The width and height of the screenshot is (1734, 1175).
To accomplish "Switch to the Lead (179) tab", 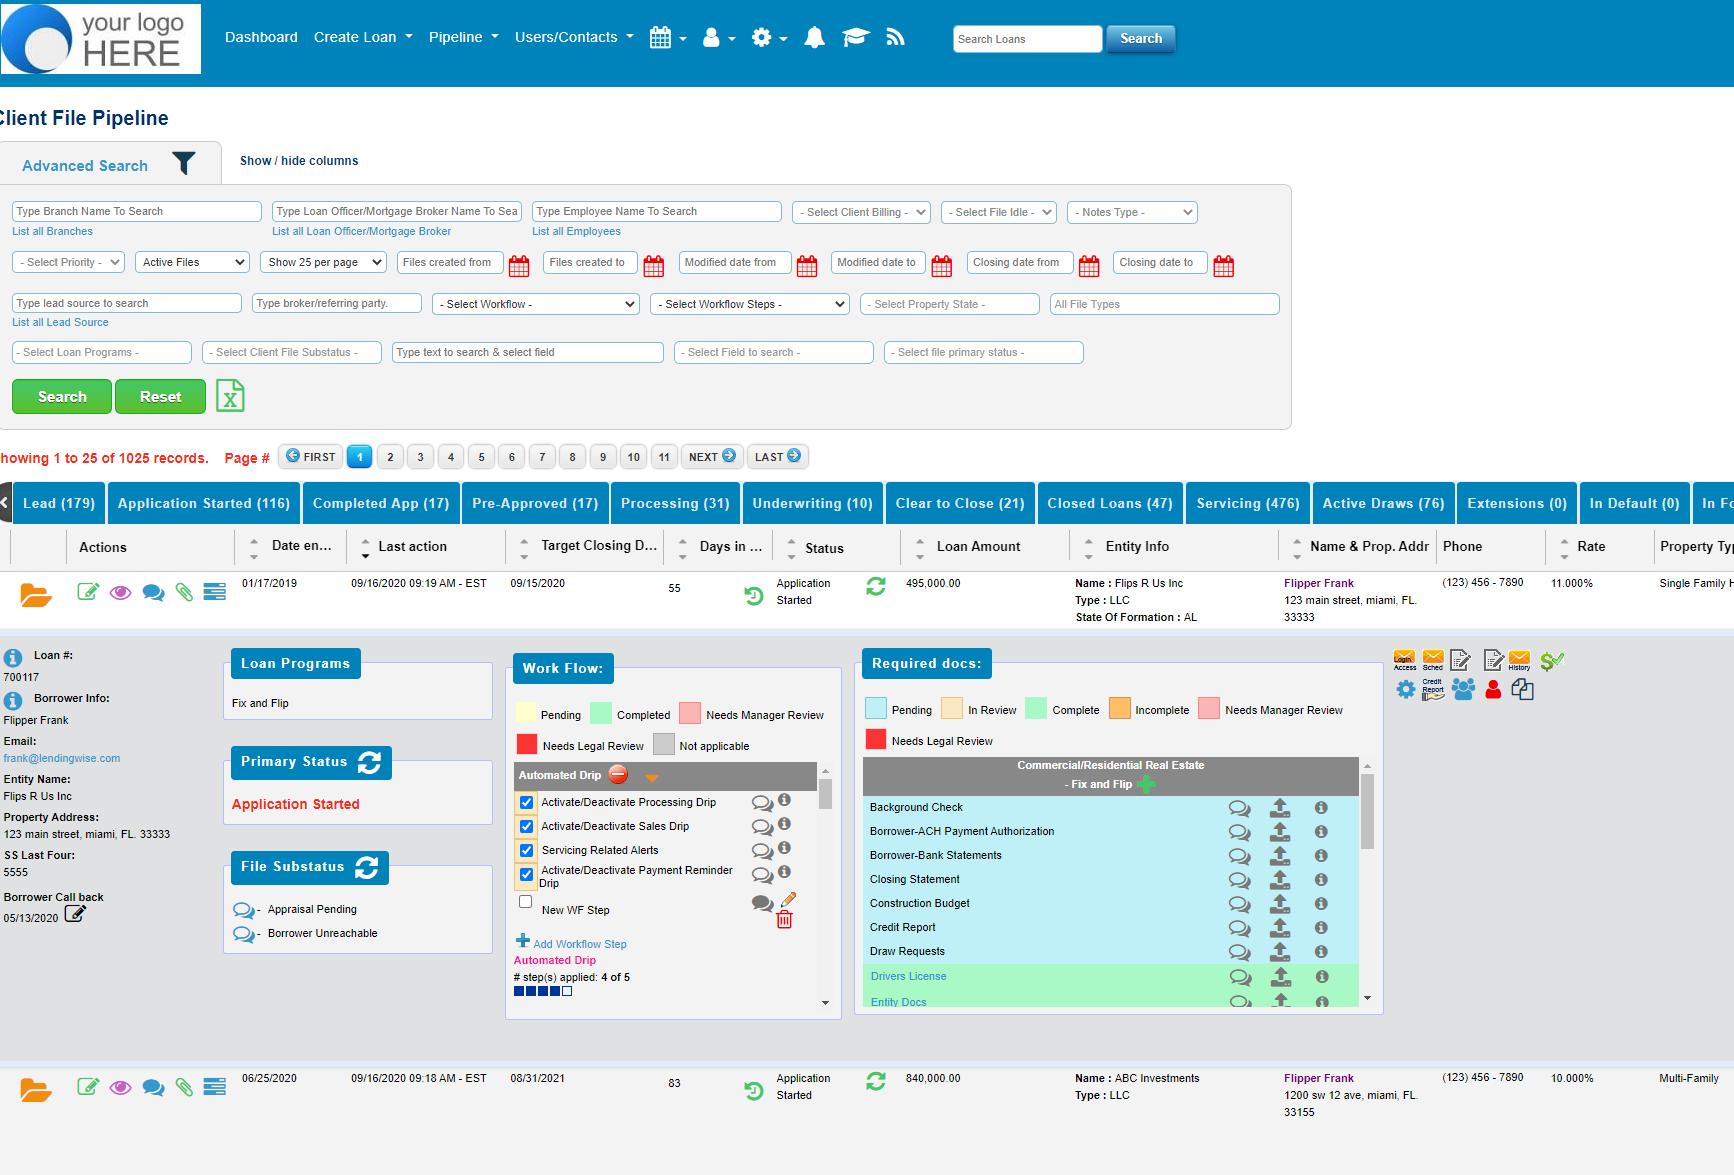I will click(x=59, y=503).
